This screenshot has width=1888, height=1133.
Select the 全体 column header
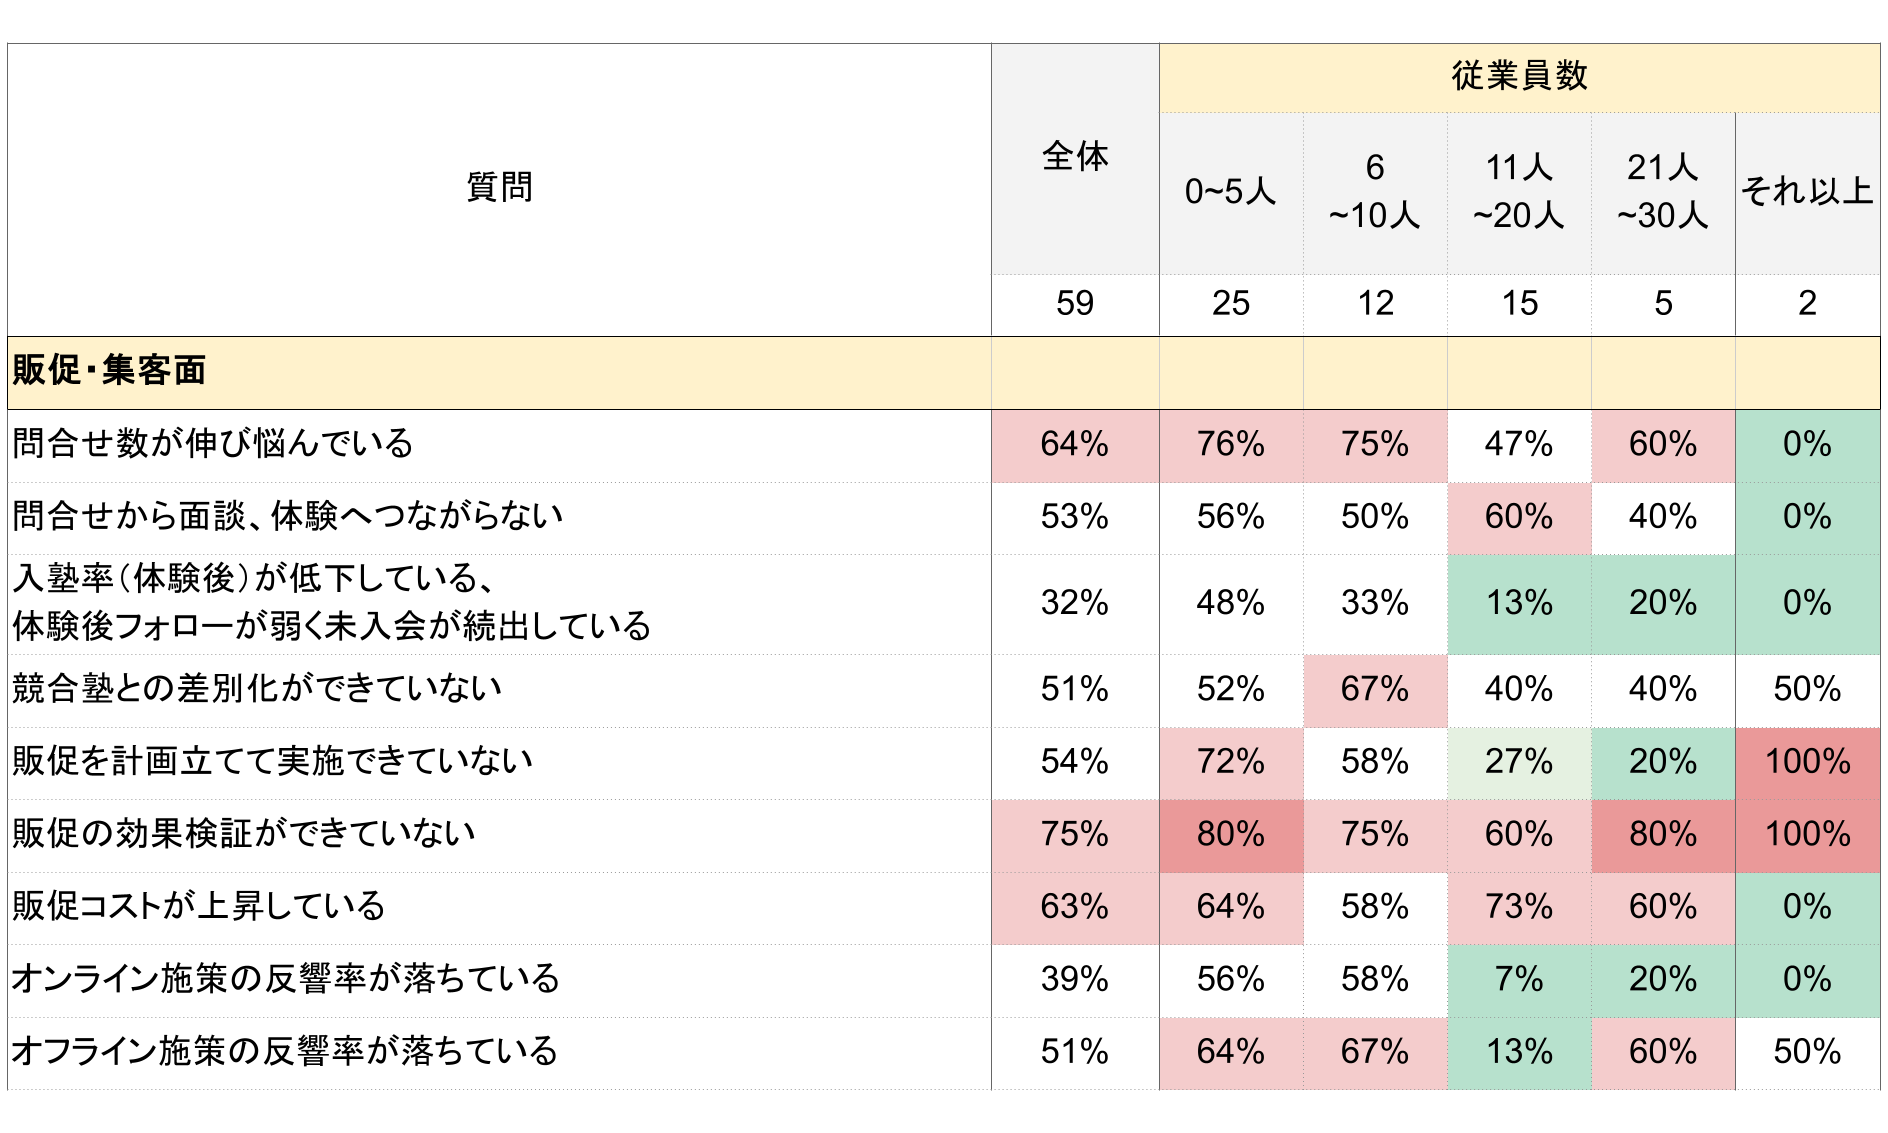click(1075, 158)
